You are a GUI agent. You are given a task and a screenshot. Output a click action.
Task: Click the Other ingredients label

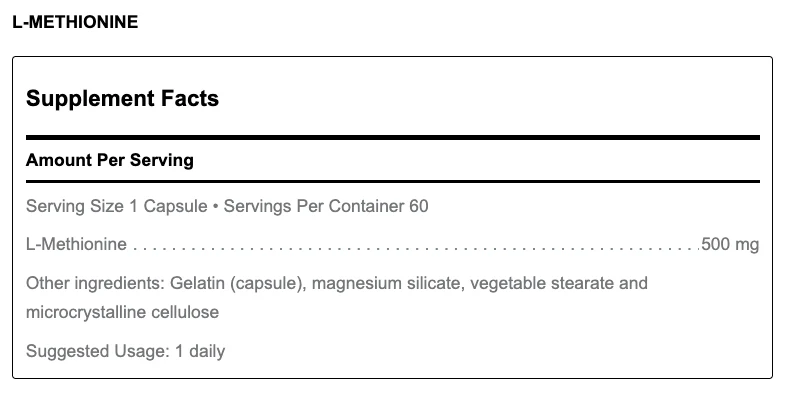point(96,283)
